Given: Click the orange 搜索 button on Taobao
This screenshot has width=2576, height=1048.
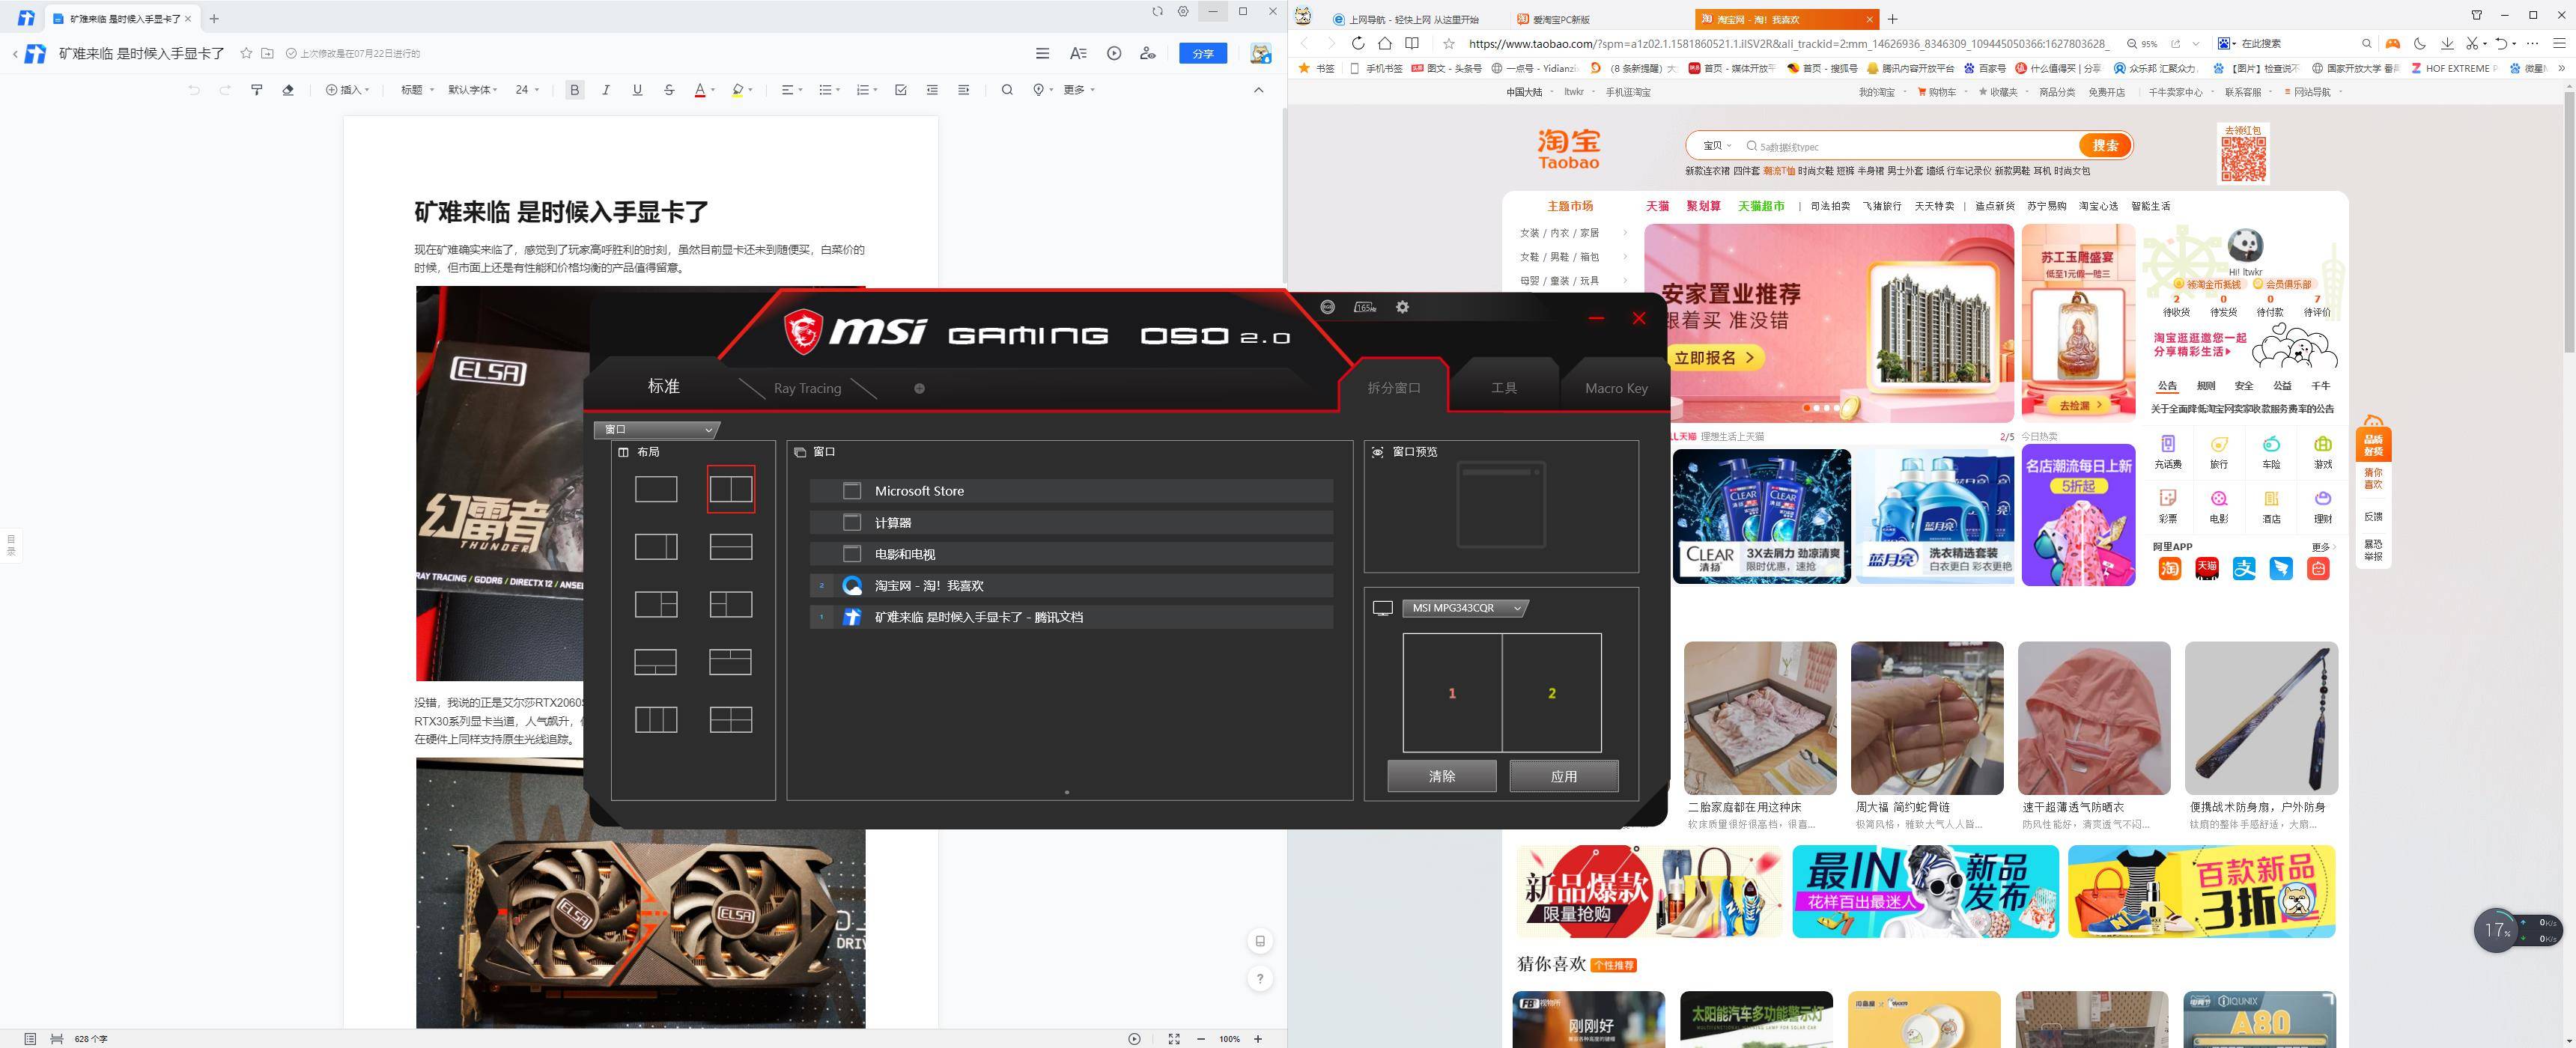Looking at the screenshot, I should click(2105, 145).
